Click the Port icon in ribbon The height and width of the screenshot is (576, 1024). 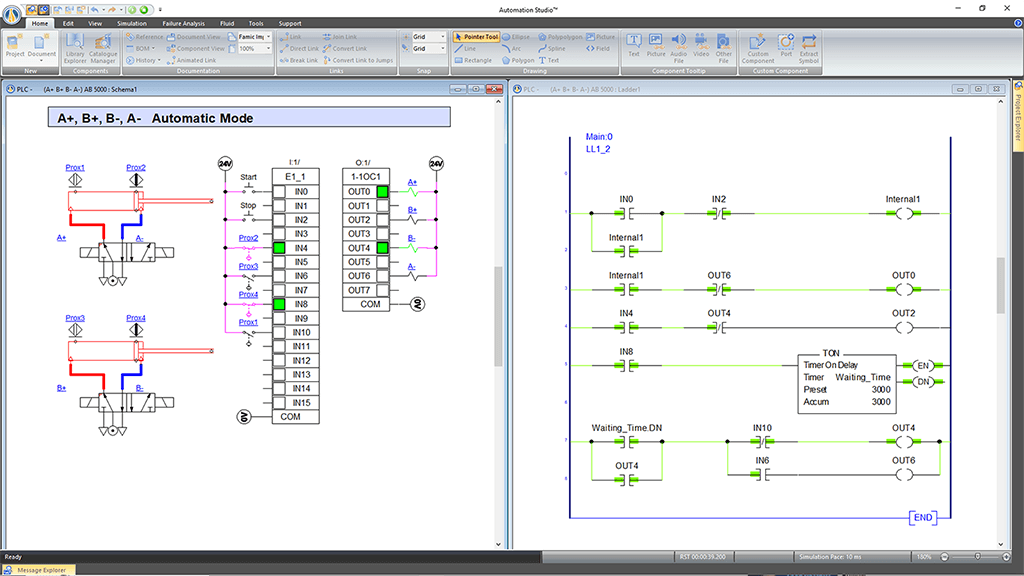785,46
